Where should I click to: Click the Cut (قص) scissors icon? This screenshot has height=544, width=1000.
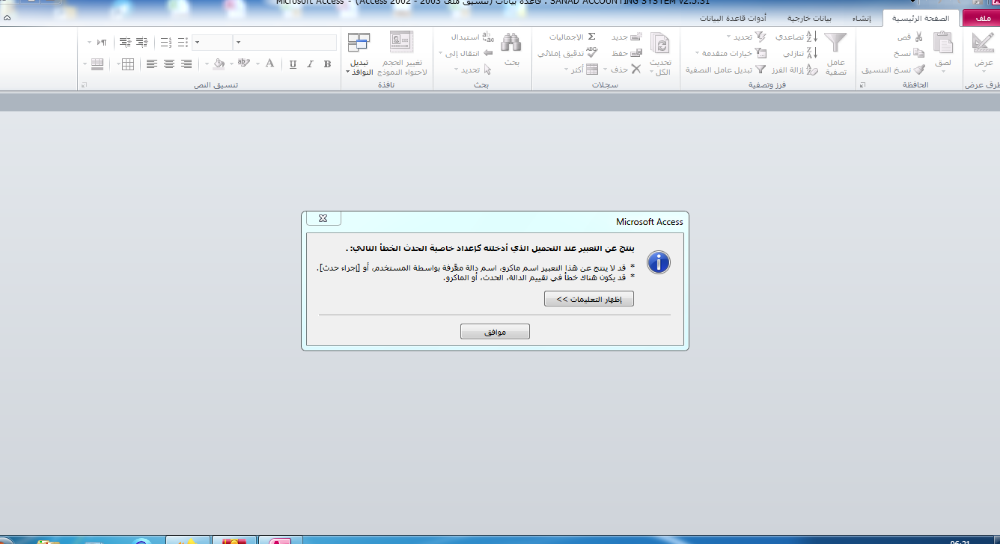(918, 37)
